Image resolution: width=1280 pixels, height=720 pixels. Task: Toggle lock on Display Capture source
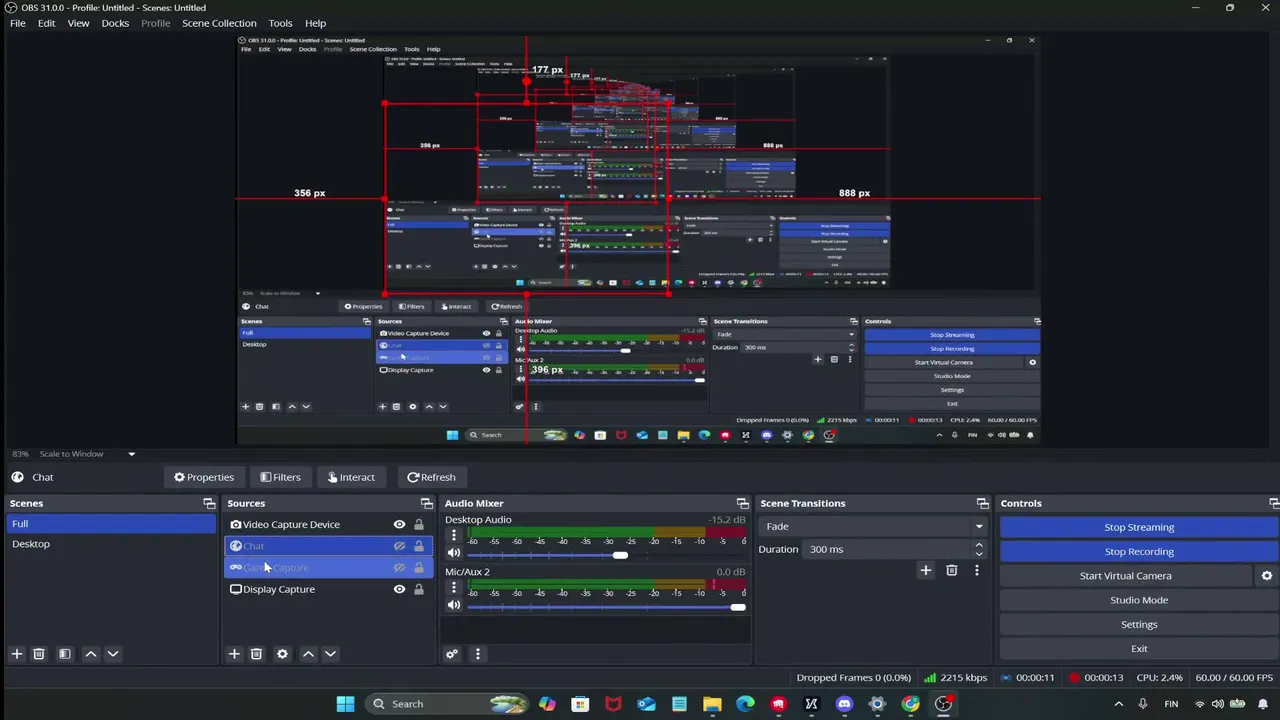point(419,590)
